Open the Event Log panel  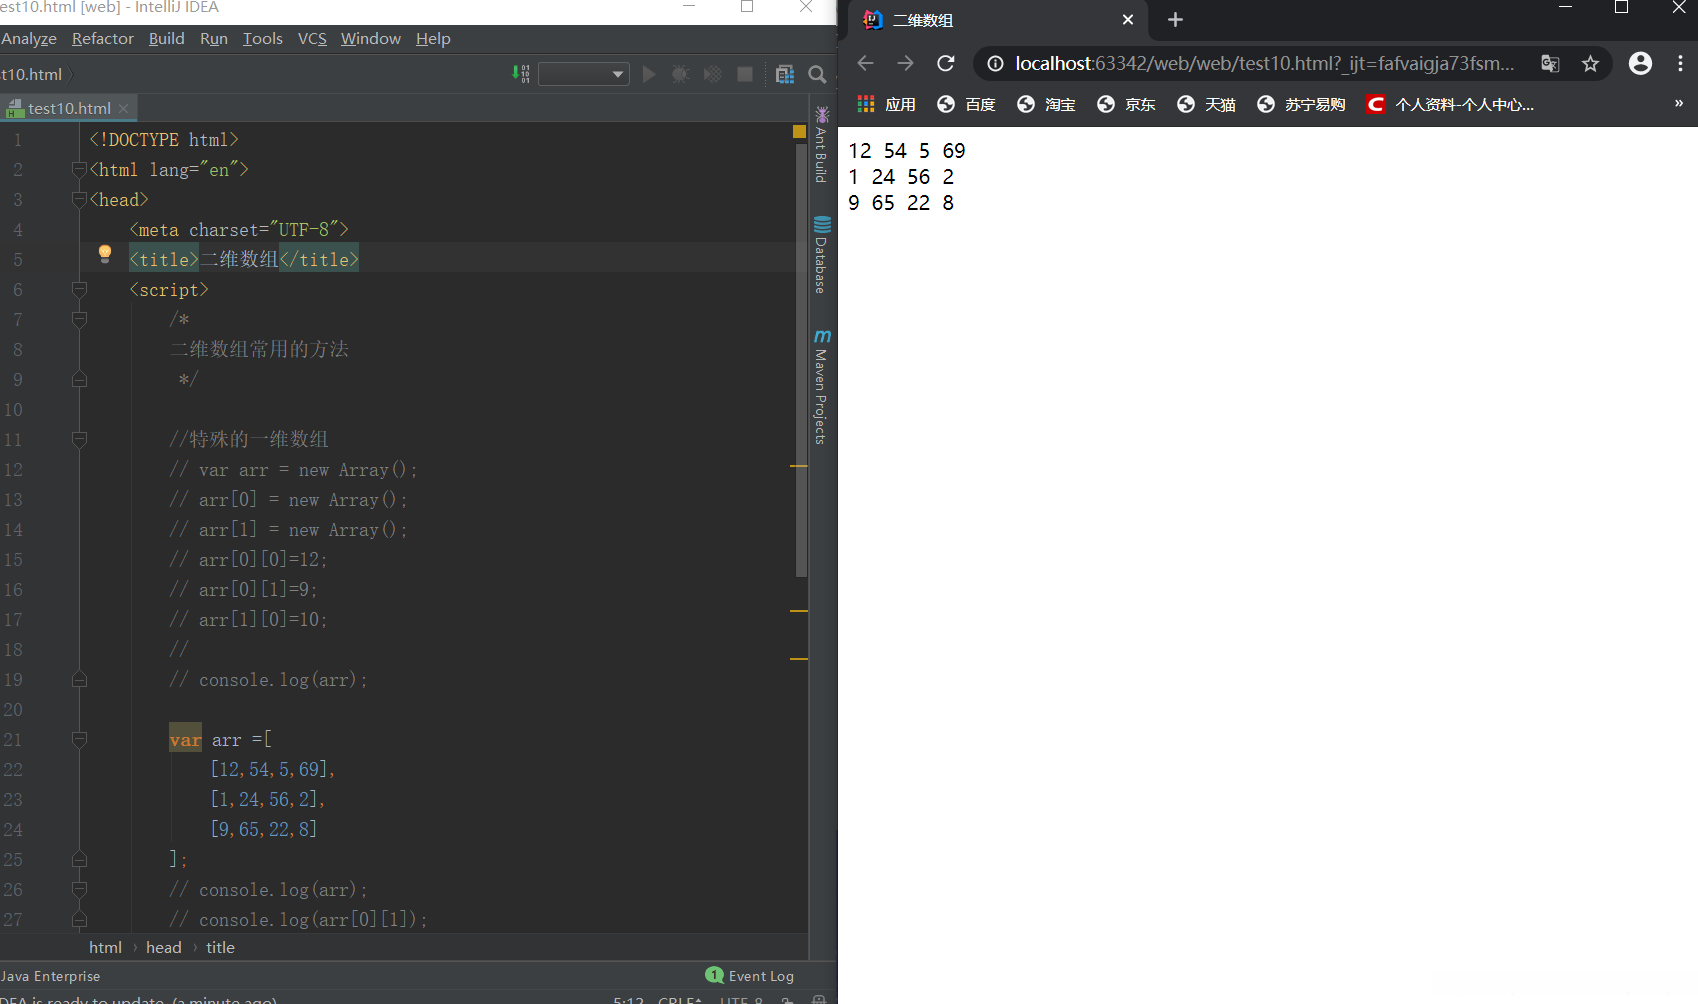click(x=750, y=976)
